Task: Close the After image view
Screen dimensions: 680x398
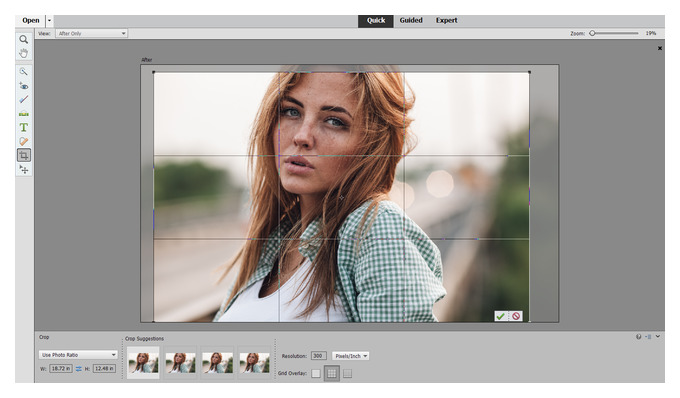Action: 660,48
